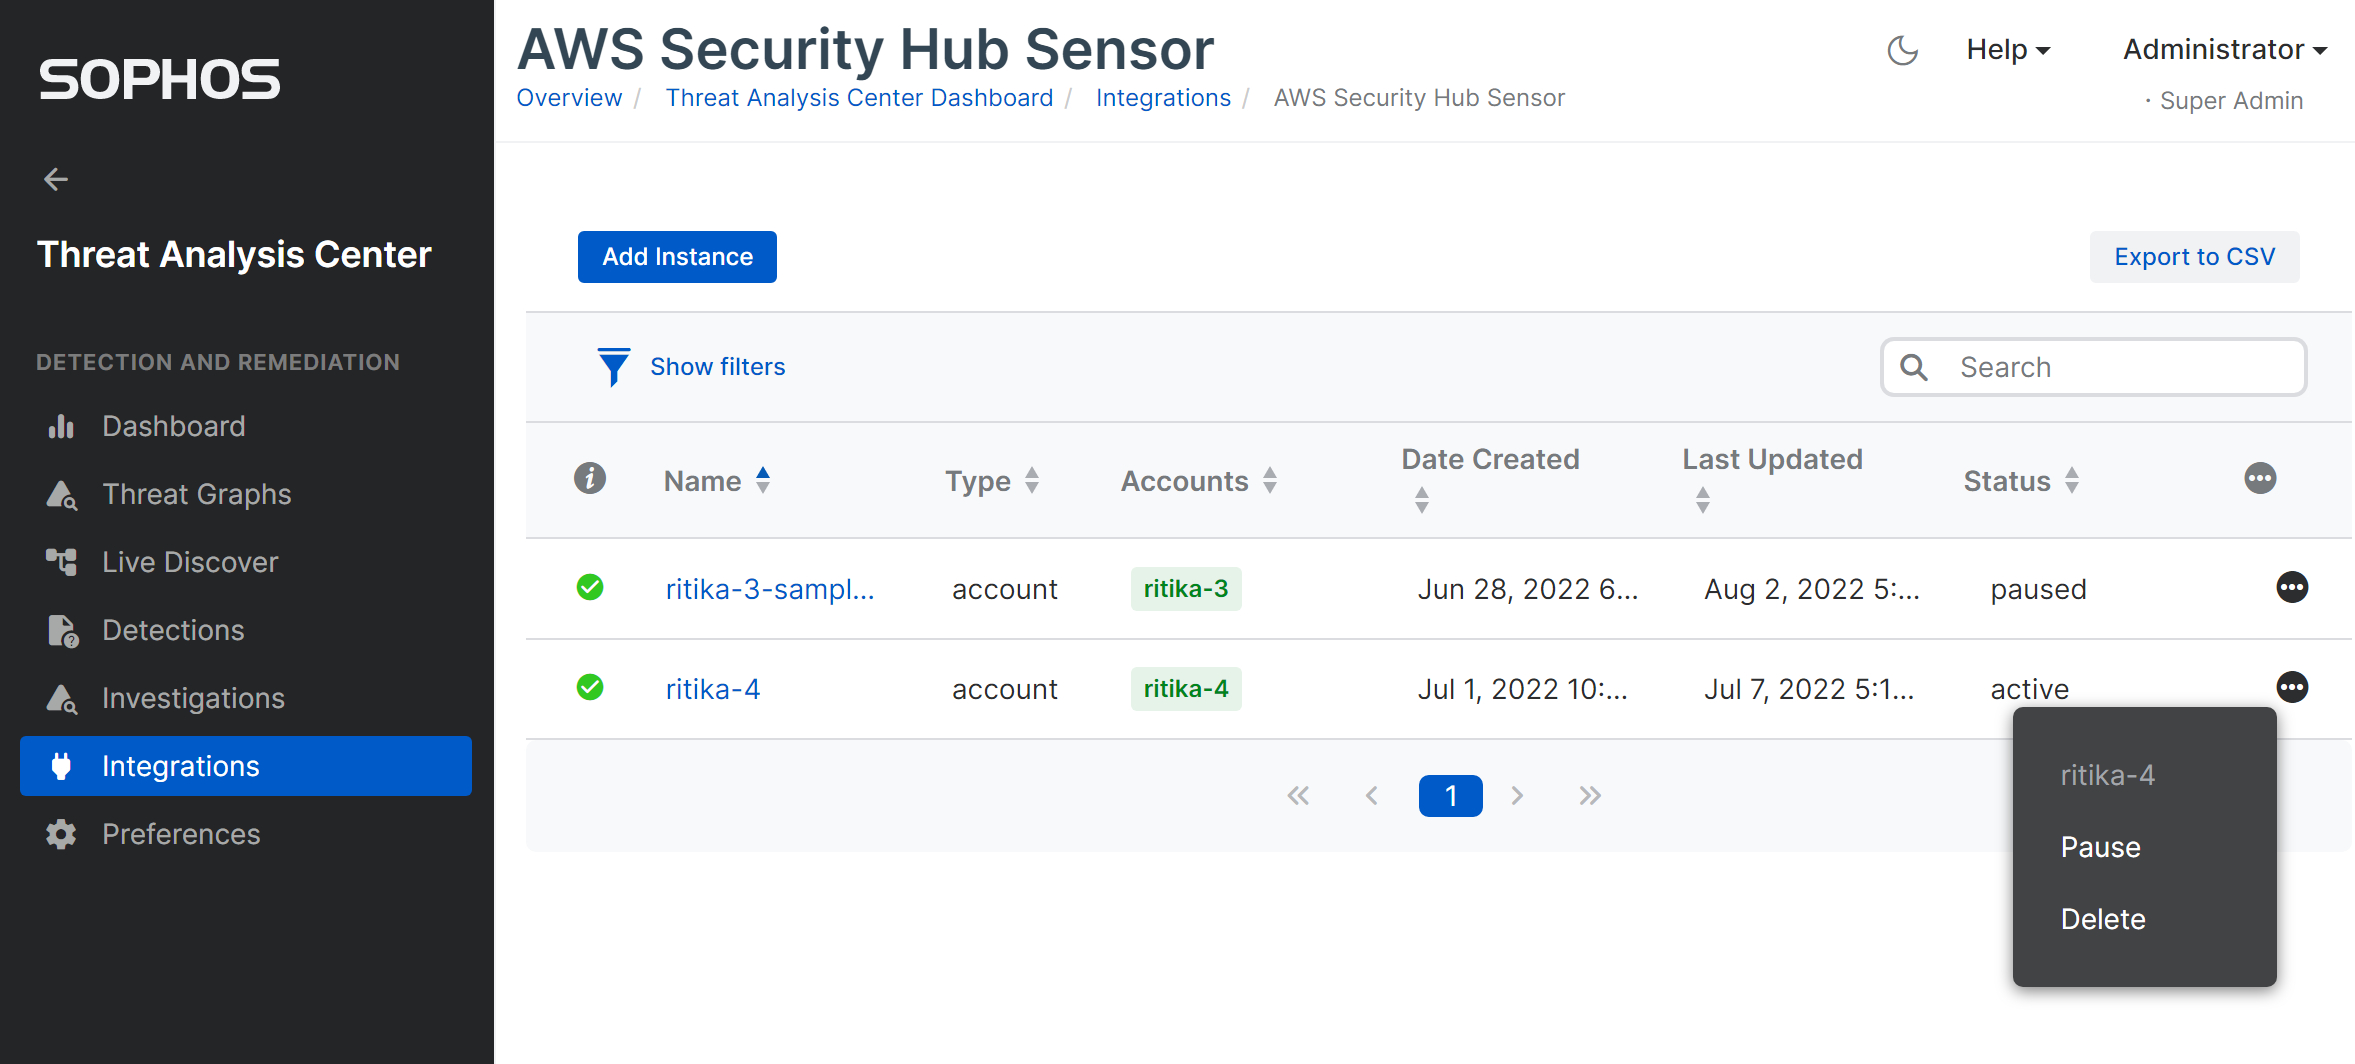
Task: Click the back arrow in the sidebar
Action: (56, 180)
